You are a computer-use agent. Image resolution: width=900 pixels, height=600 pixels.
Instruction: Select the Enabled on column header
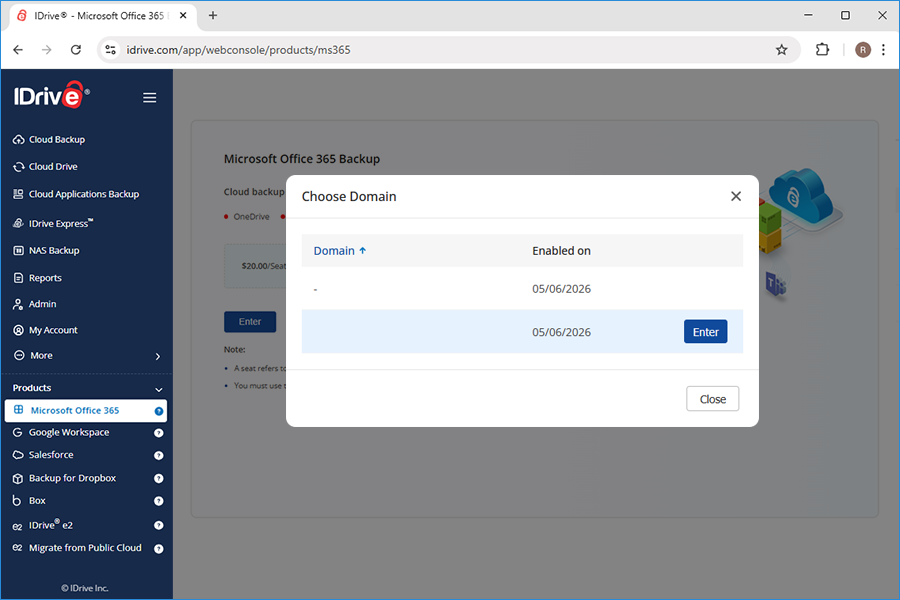click(561, 251)
